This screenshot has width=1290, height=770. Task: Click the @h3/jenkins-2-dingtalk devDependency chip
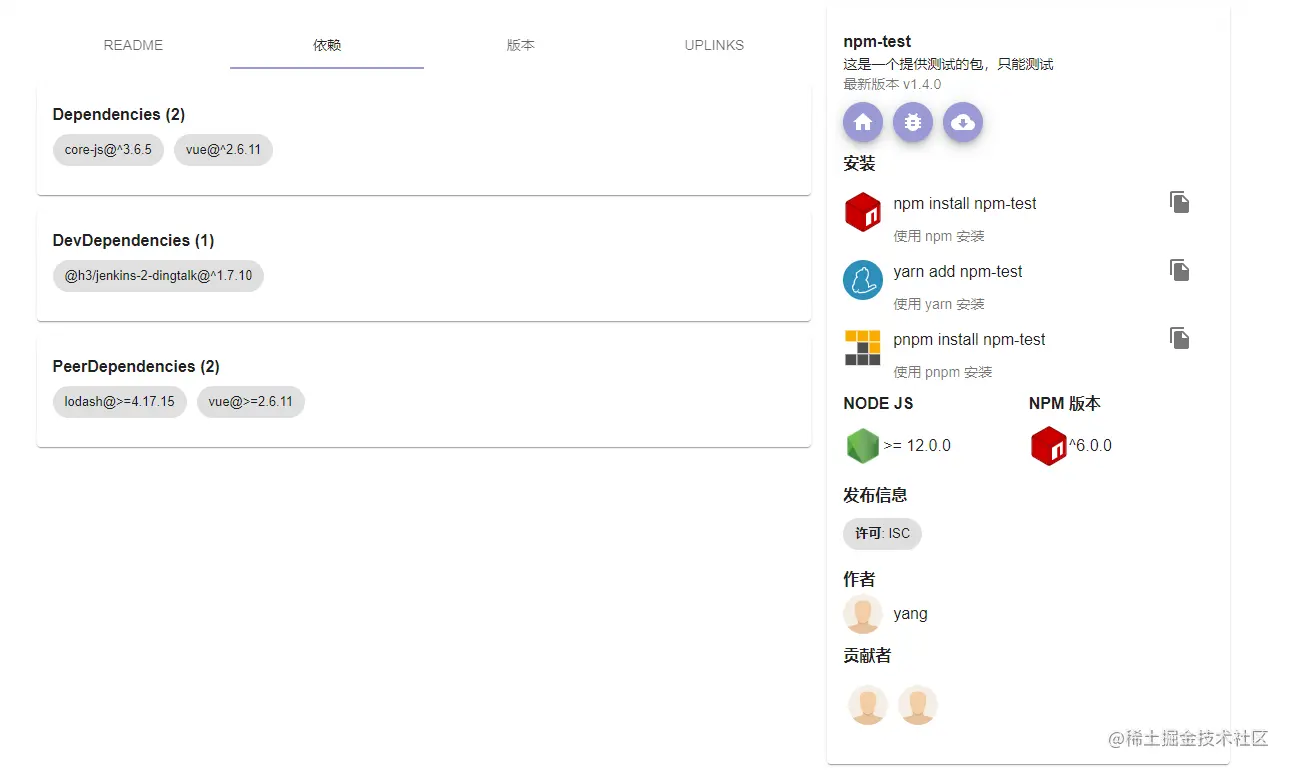158,275
